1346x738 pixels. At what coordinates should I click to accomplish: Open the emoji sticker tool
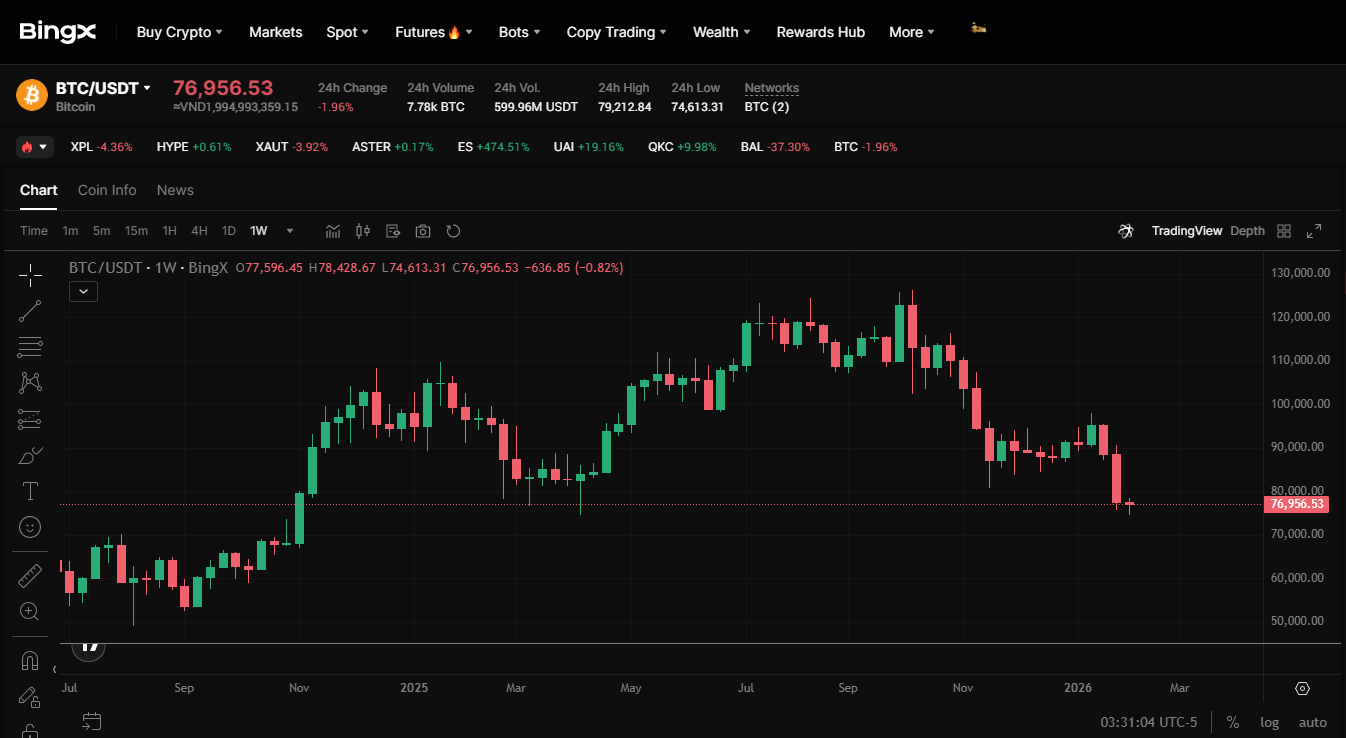point(30,526)
